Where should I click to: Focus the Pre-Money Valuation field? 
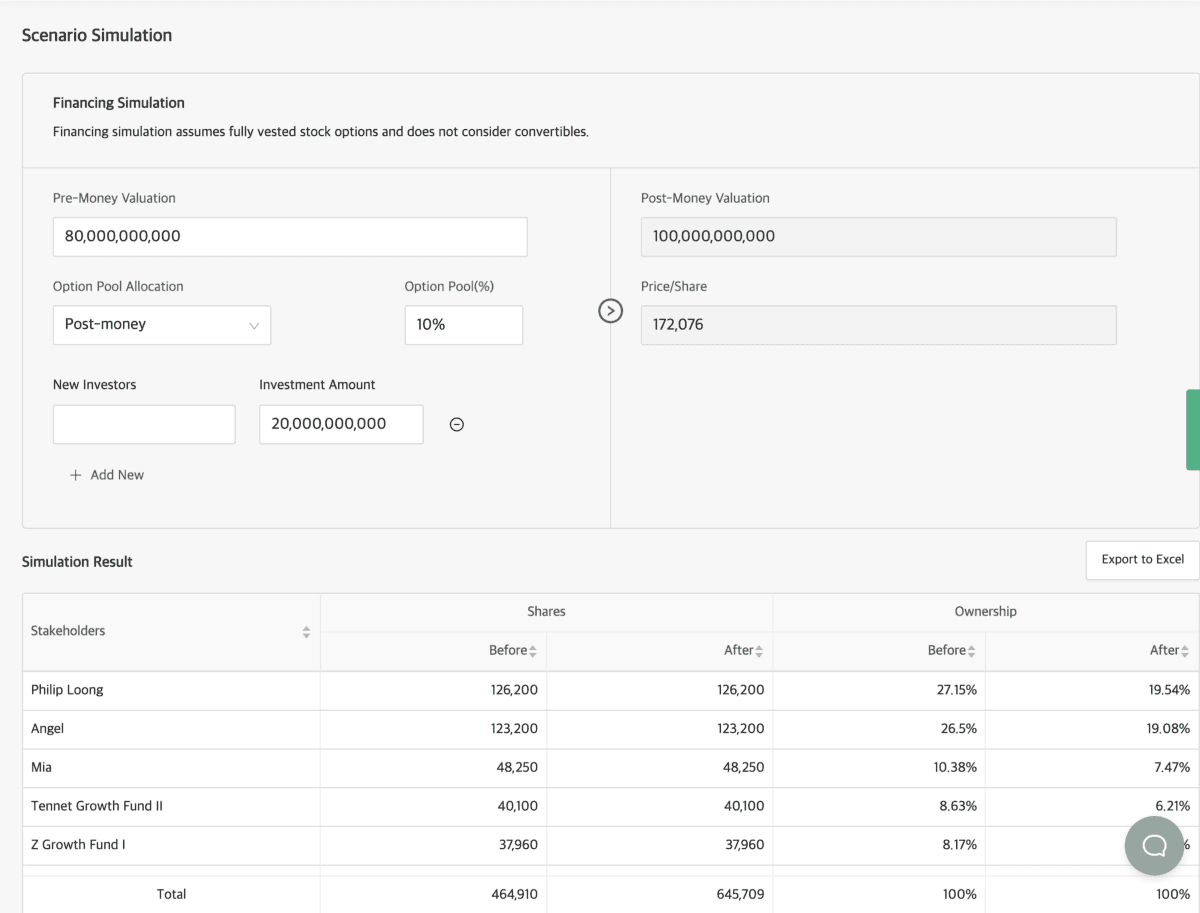(x=290, y=237)
